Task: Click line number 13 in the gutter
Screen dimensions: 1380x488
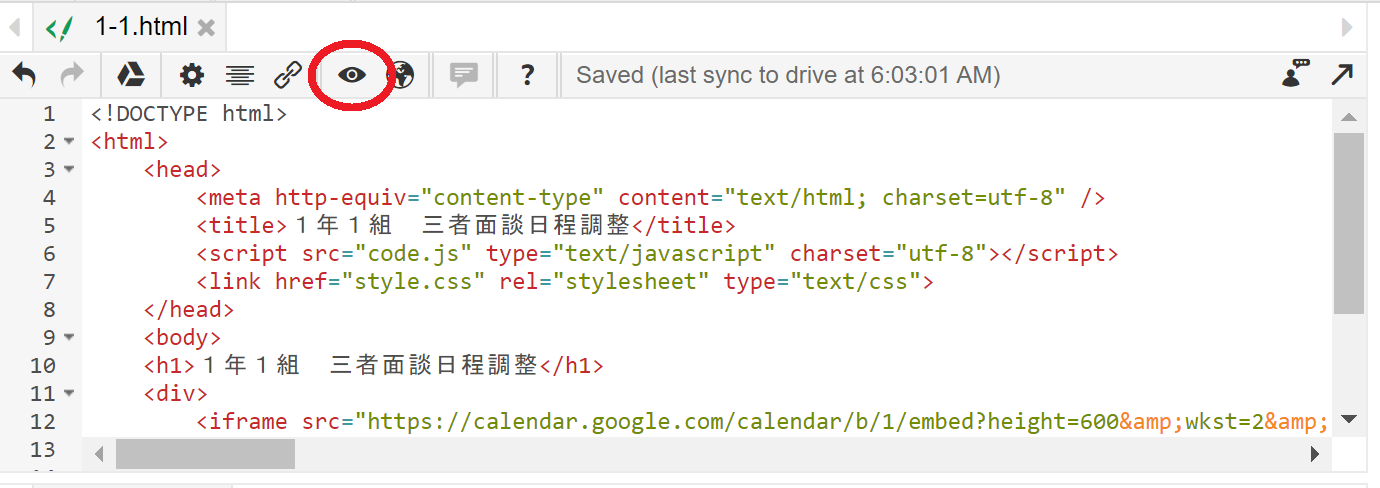Action: click(42, 450)
